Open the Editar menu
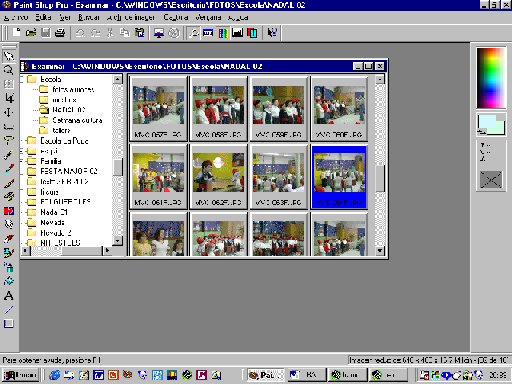Screen dimensions: 512x384 pyautogui.click(x=43, y=17)
